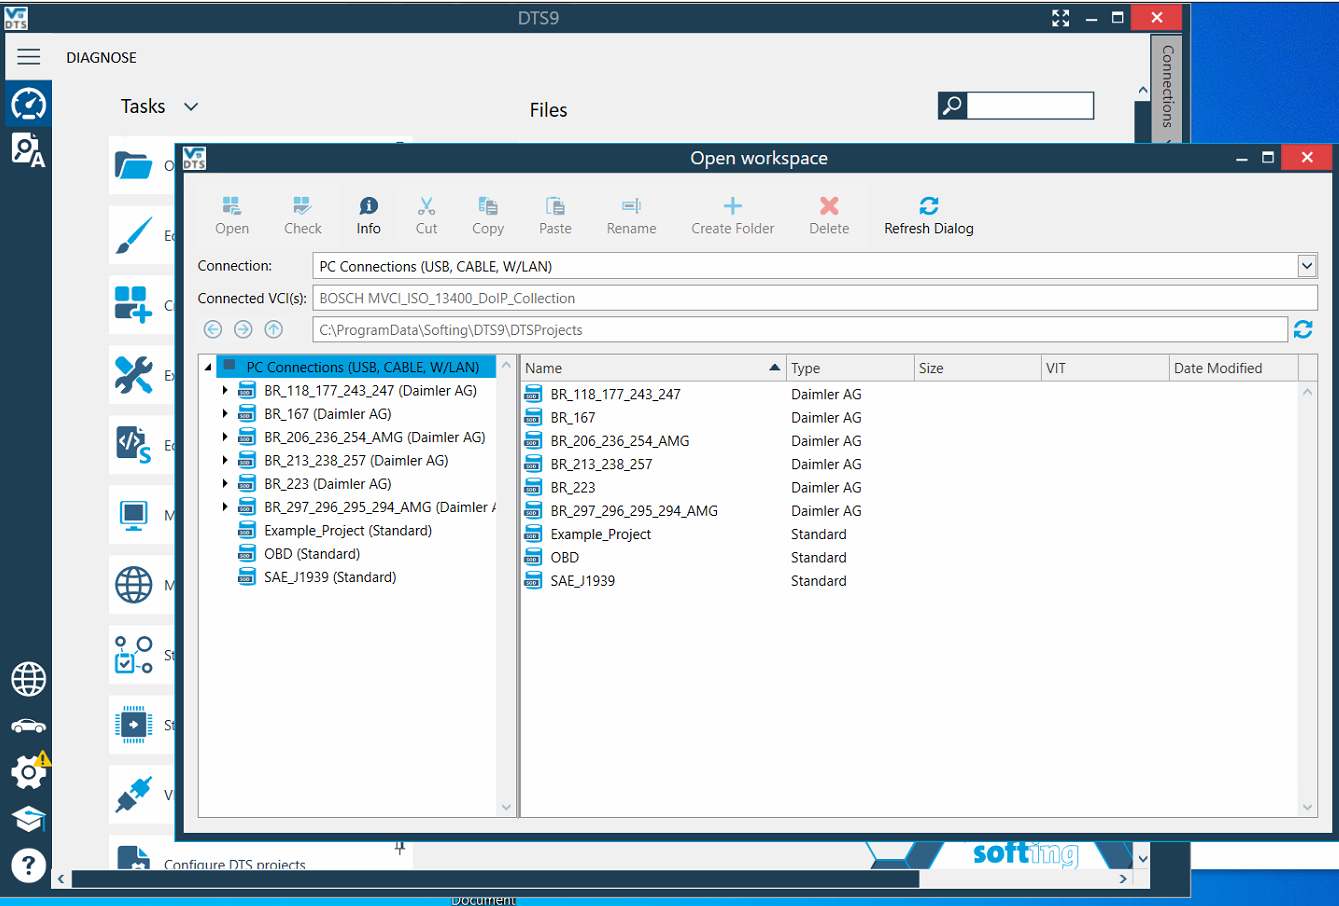Screen dimensions: 1339x906
Task: Click the Connected VCI(s) field
Action: pyautogui.click(x=815, y=298)
